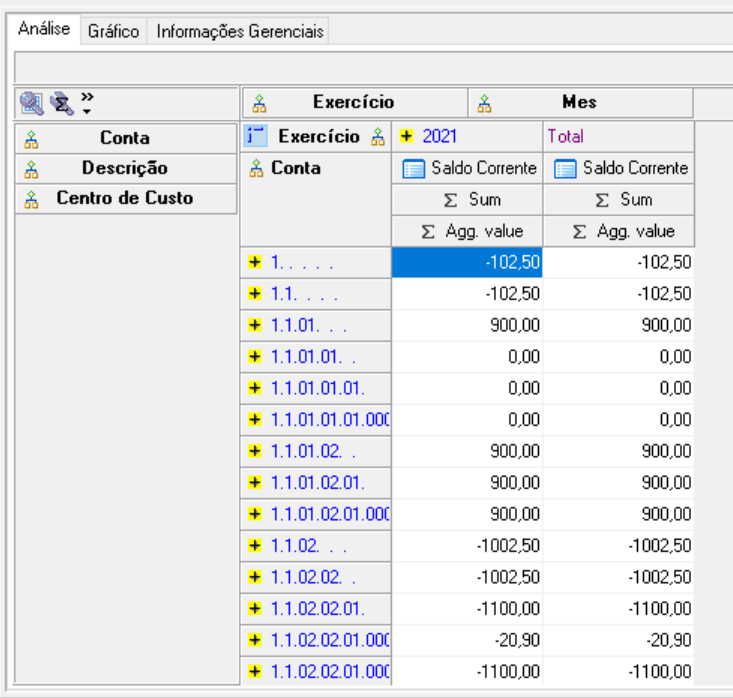This screenshot has height=698, width=733.
Task: Select the Centro de Custo field
Action: pyautogui.click(x=126, y=198)
